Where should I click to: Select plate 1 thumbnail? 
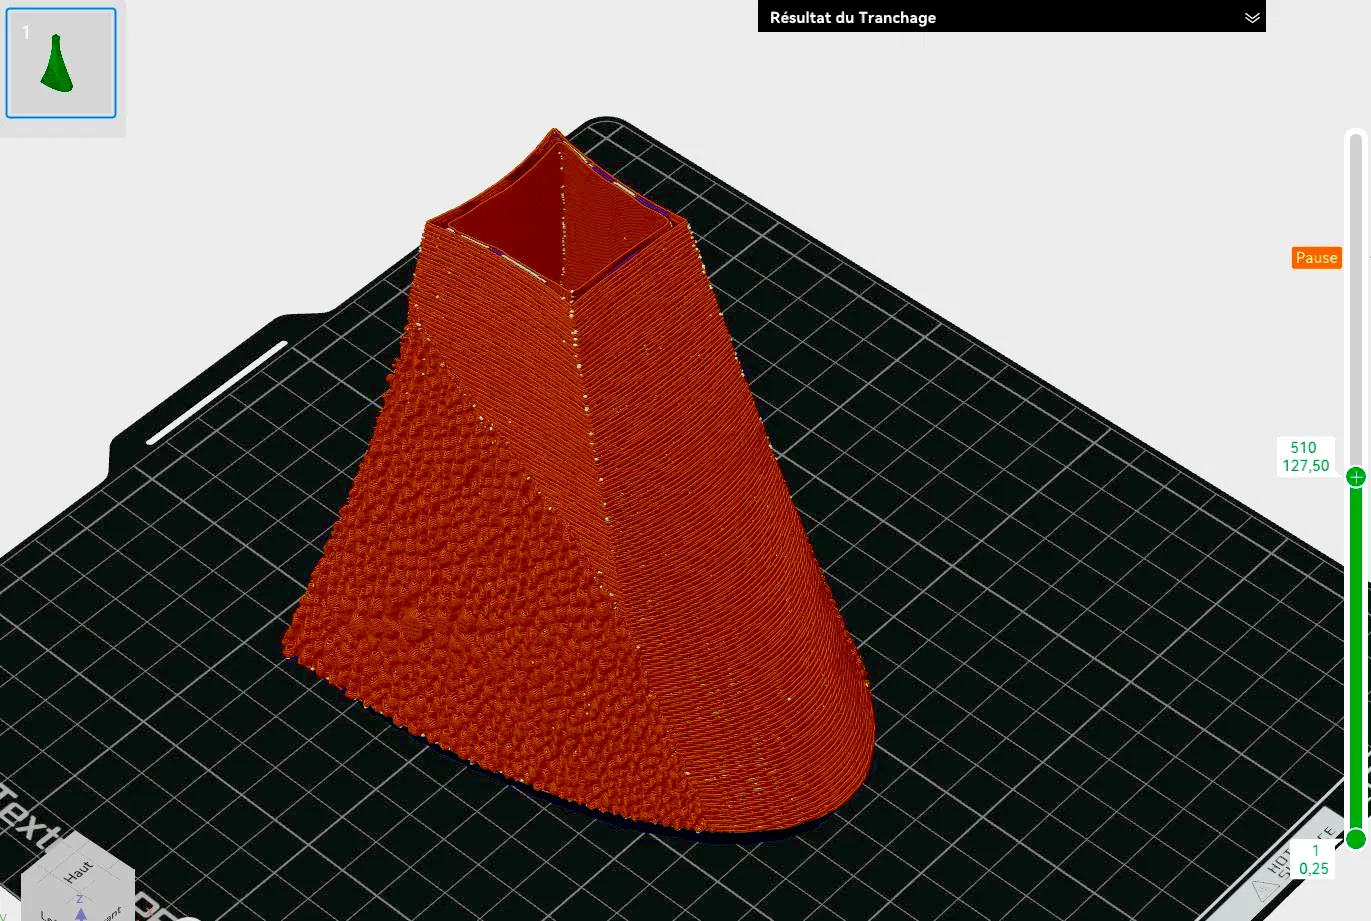pyautogui.click(x=61, y=63)
